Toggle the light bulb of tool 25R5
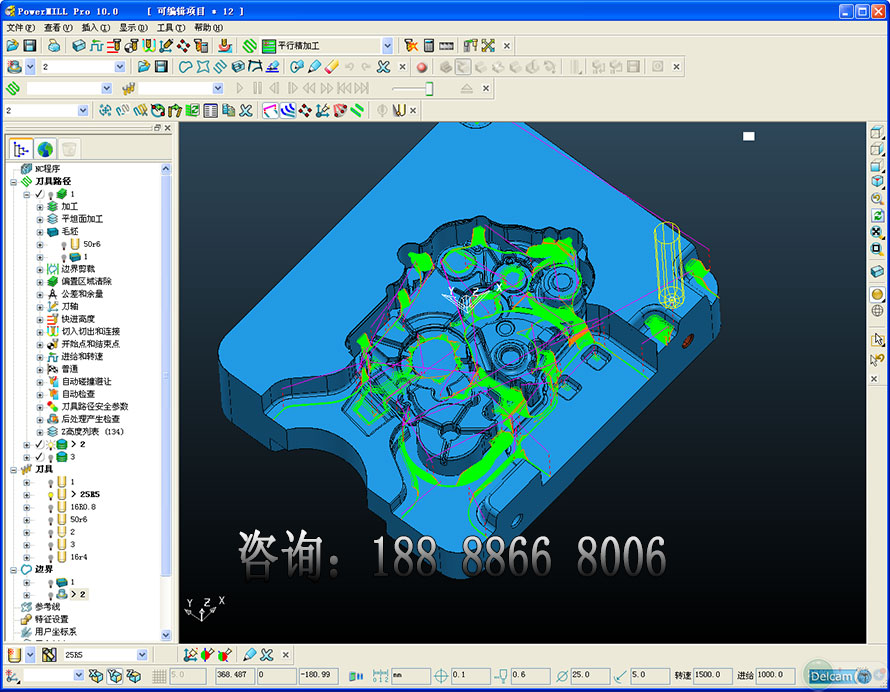Image resolution: width=890 pixels, height=692 pixels. (50, 494)
